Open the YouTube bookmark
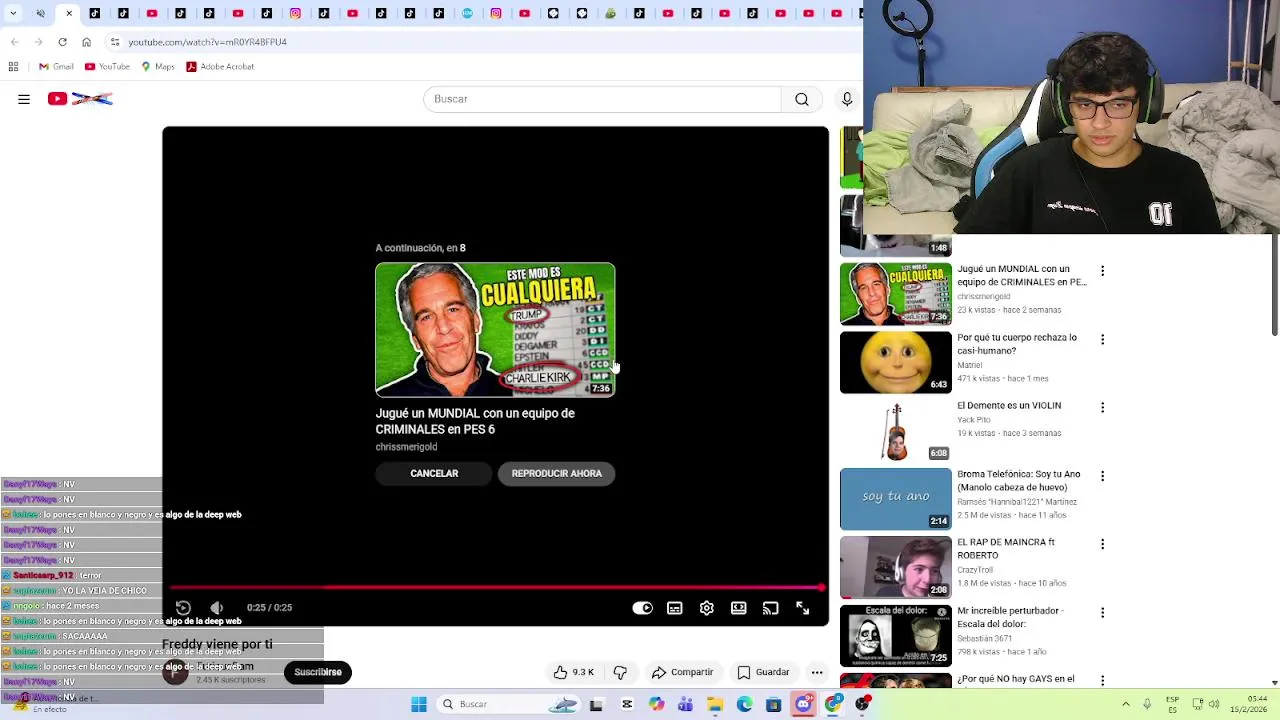This screenshot has height=720, width=1280. point(107,67)
